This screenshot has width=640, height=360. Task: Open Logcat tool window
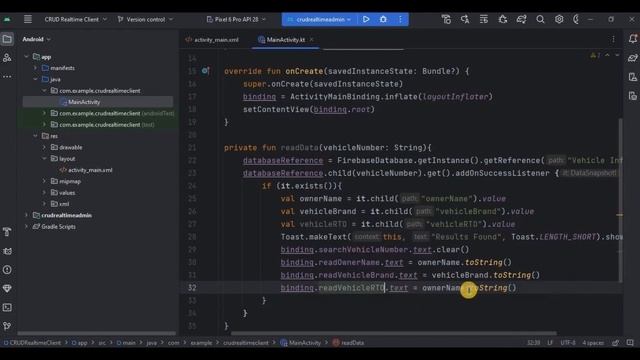point(7,251)
